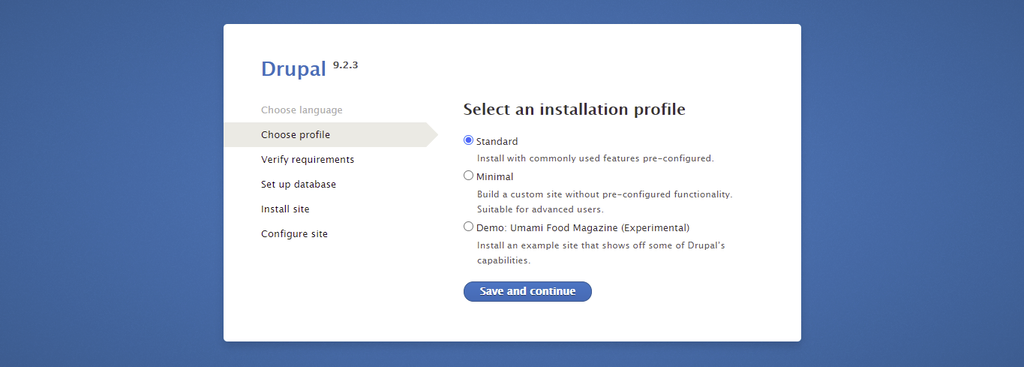Choose the Demo: Umami Food Magazine radio button
This screenshot has height=367, width=1024.
[x=468, y=227]
